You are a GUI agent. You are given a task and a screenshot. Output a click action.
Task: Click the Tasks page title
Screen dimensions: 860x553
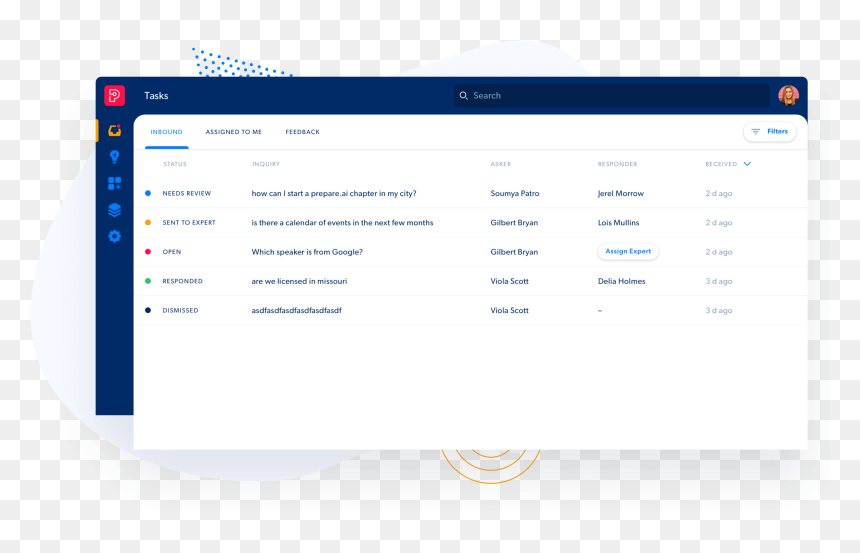[x=156, y=95]
